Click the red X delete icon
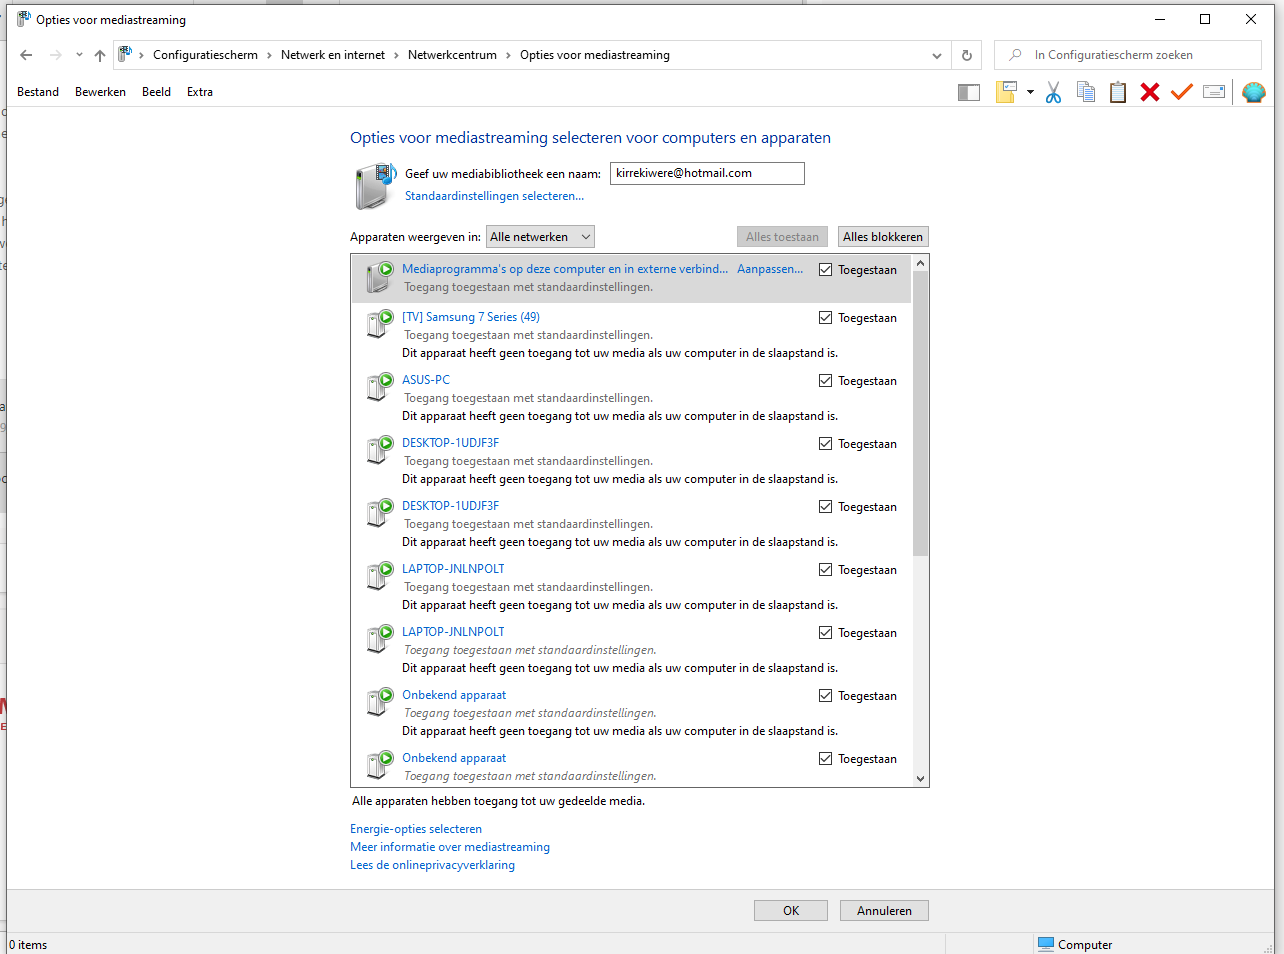Image resolution: width=1284 pixels, height=954 pixels. [x=1150, y=92]
